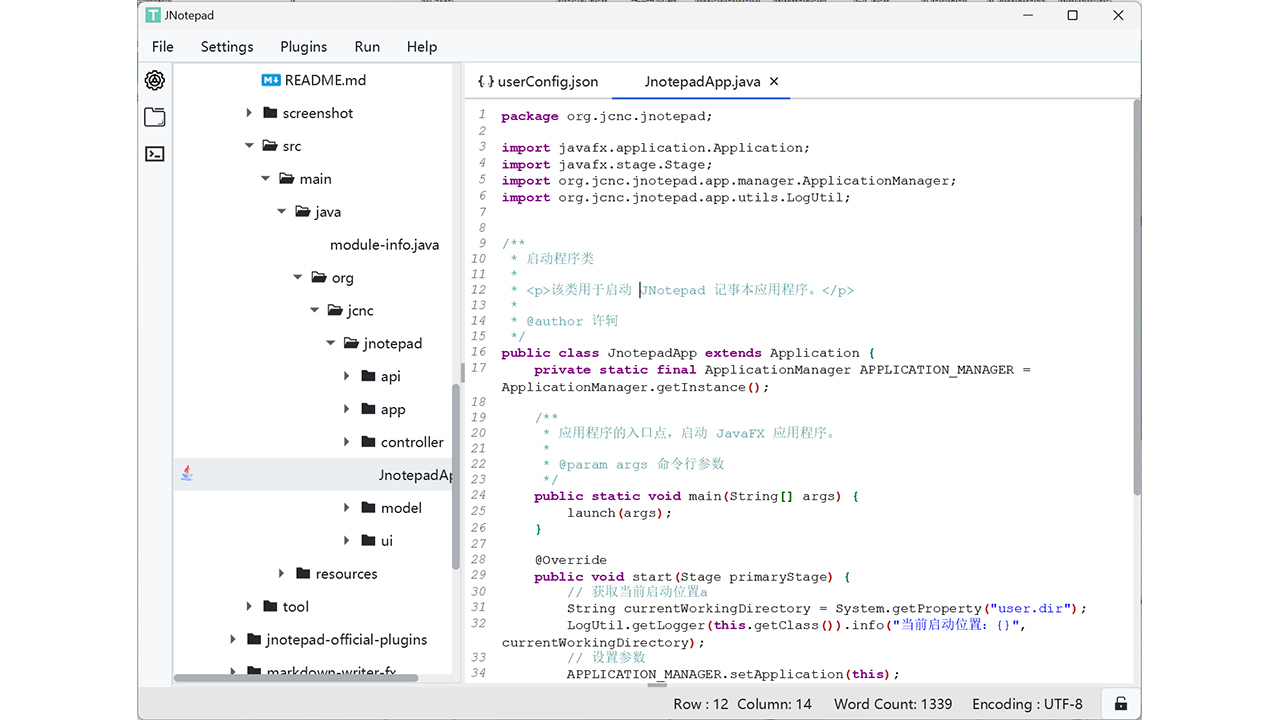Open the terminal icon in the sidebar
Screen dimensions: 1280x720
pyautogui.click(x=154, y=153)
